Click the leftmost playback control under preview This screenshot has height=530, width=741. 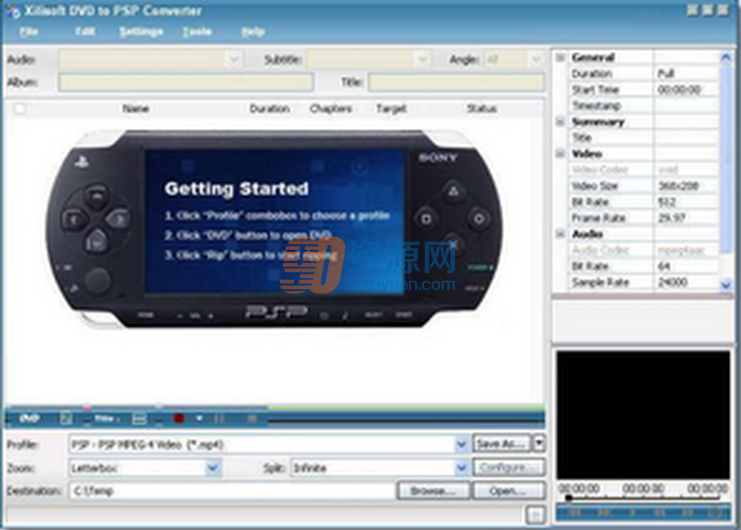[x=572, y=513]
